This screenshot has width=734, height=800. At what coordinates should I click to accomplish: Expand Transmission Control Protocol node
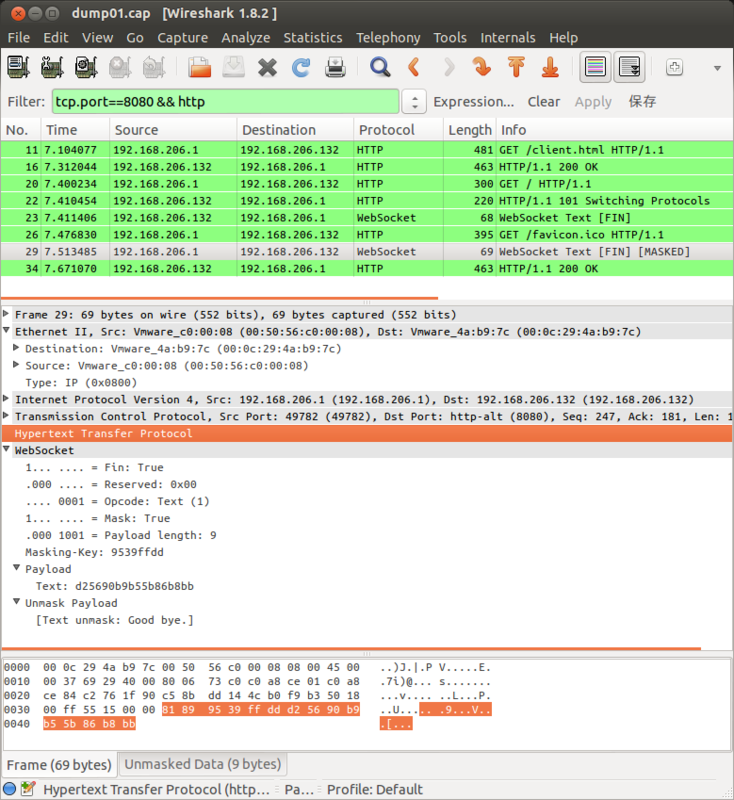click(x=6, y=415)
